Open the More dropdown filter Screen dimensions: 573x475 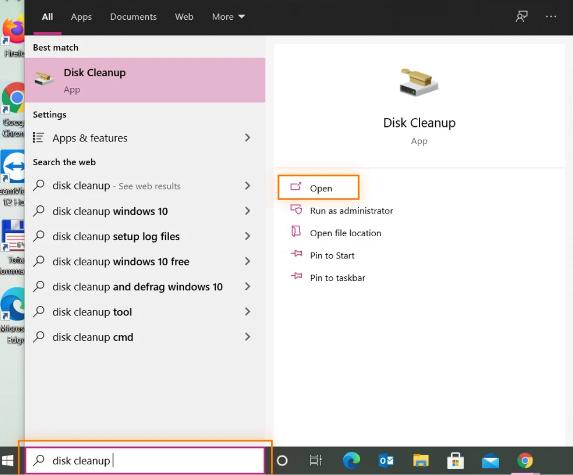point(228,17)
